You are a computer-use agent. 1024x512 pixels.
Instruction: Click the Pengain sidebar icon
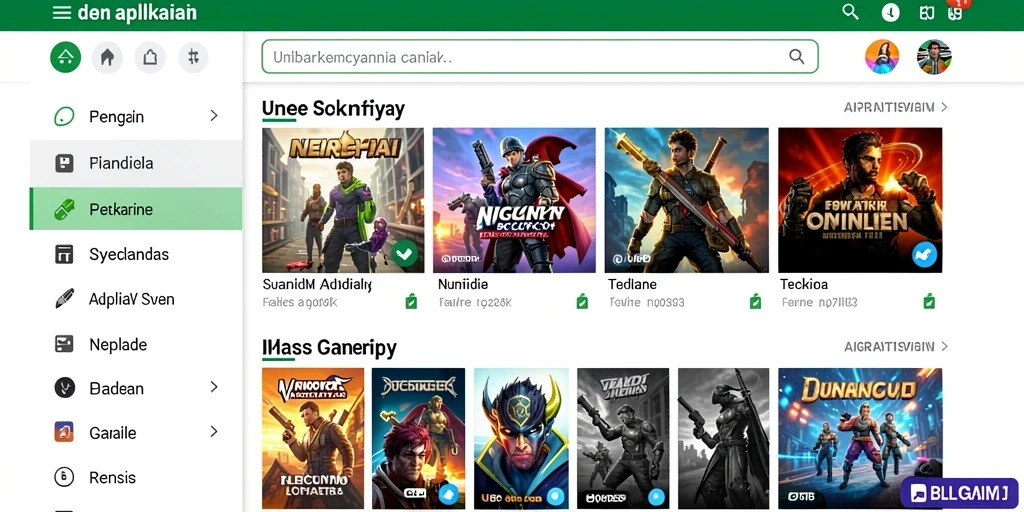pyautogui.click(x=64, y=117)
